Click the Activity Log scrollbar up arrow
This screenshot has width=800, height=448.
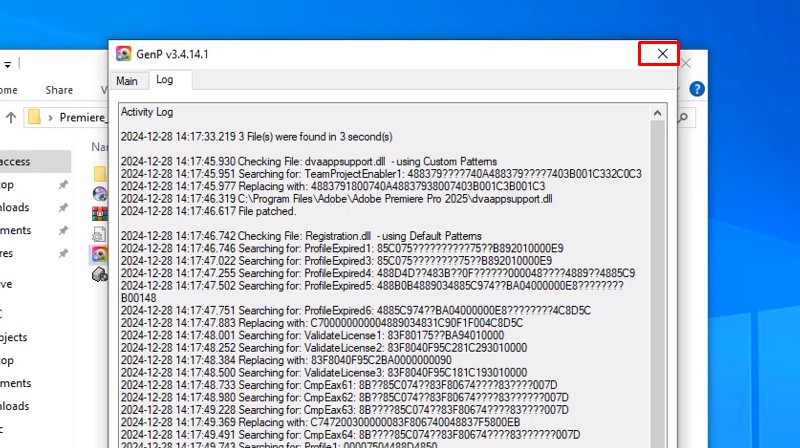tap(658, 109)
